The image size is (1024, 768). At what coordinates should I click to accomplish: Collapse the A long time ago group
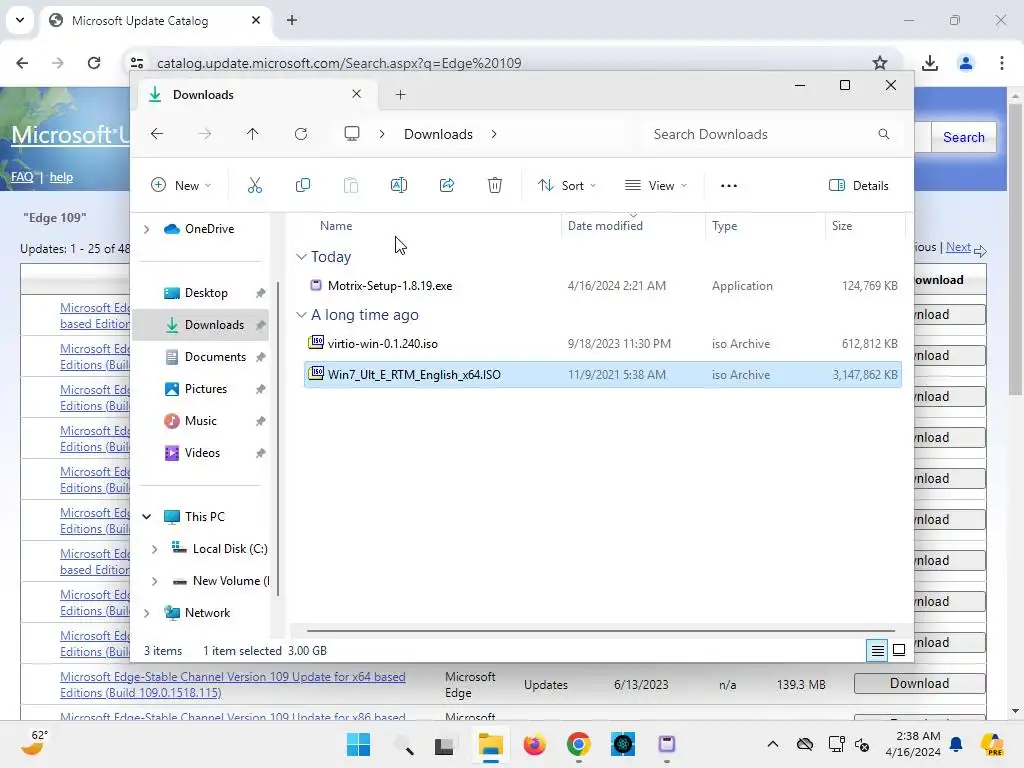(x=301, y=315)
